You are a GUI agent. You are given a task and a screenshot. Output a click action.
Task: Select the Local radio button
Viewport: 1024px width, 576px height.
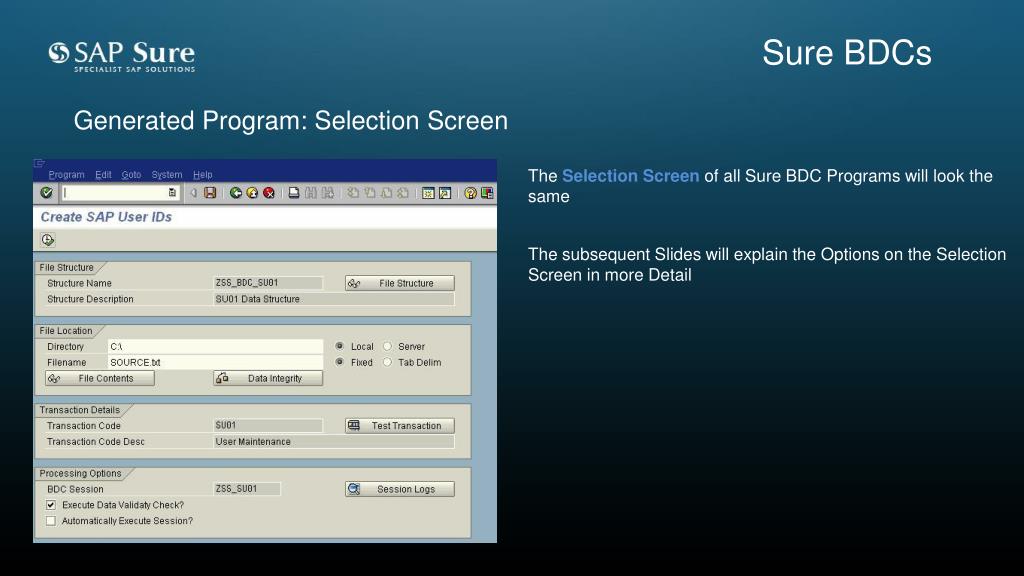coord(340,346)
